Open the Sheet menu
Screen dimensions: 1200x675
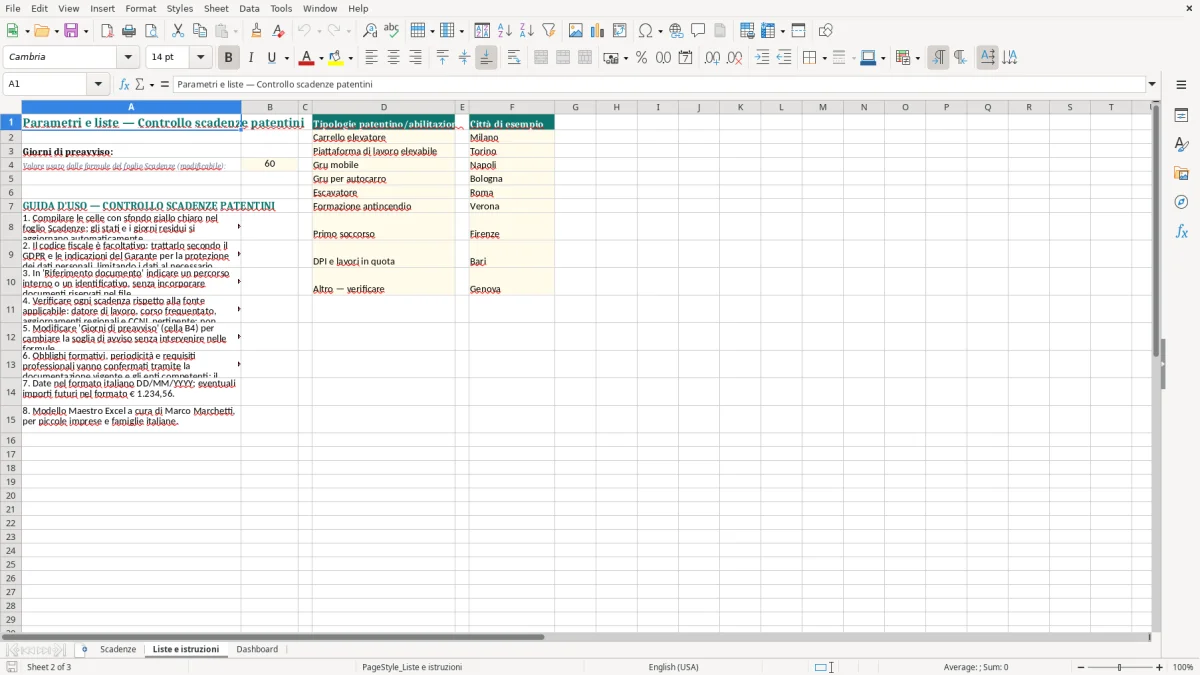pyautogui.click(x=216, y=8)
